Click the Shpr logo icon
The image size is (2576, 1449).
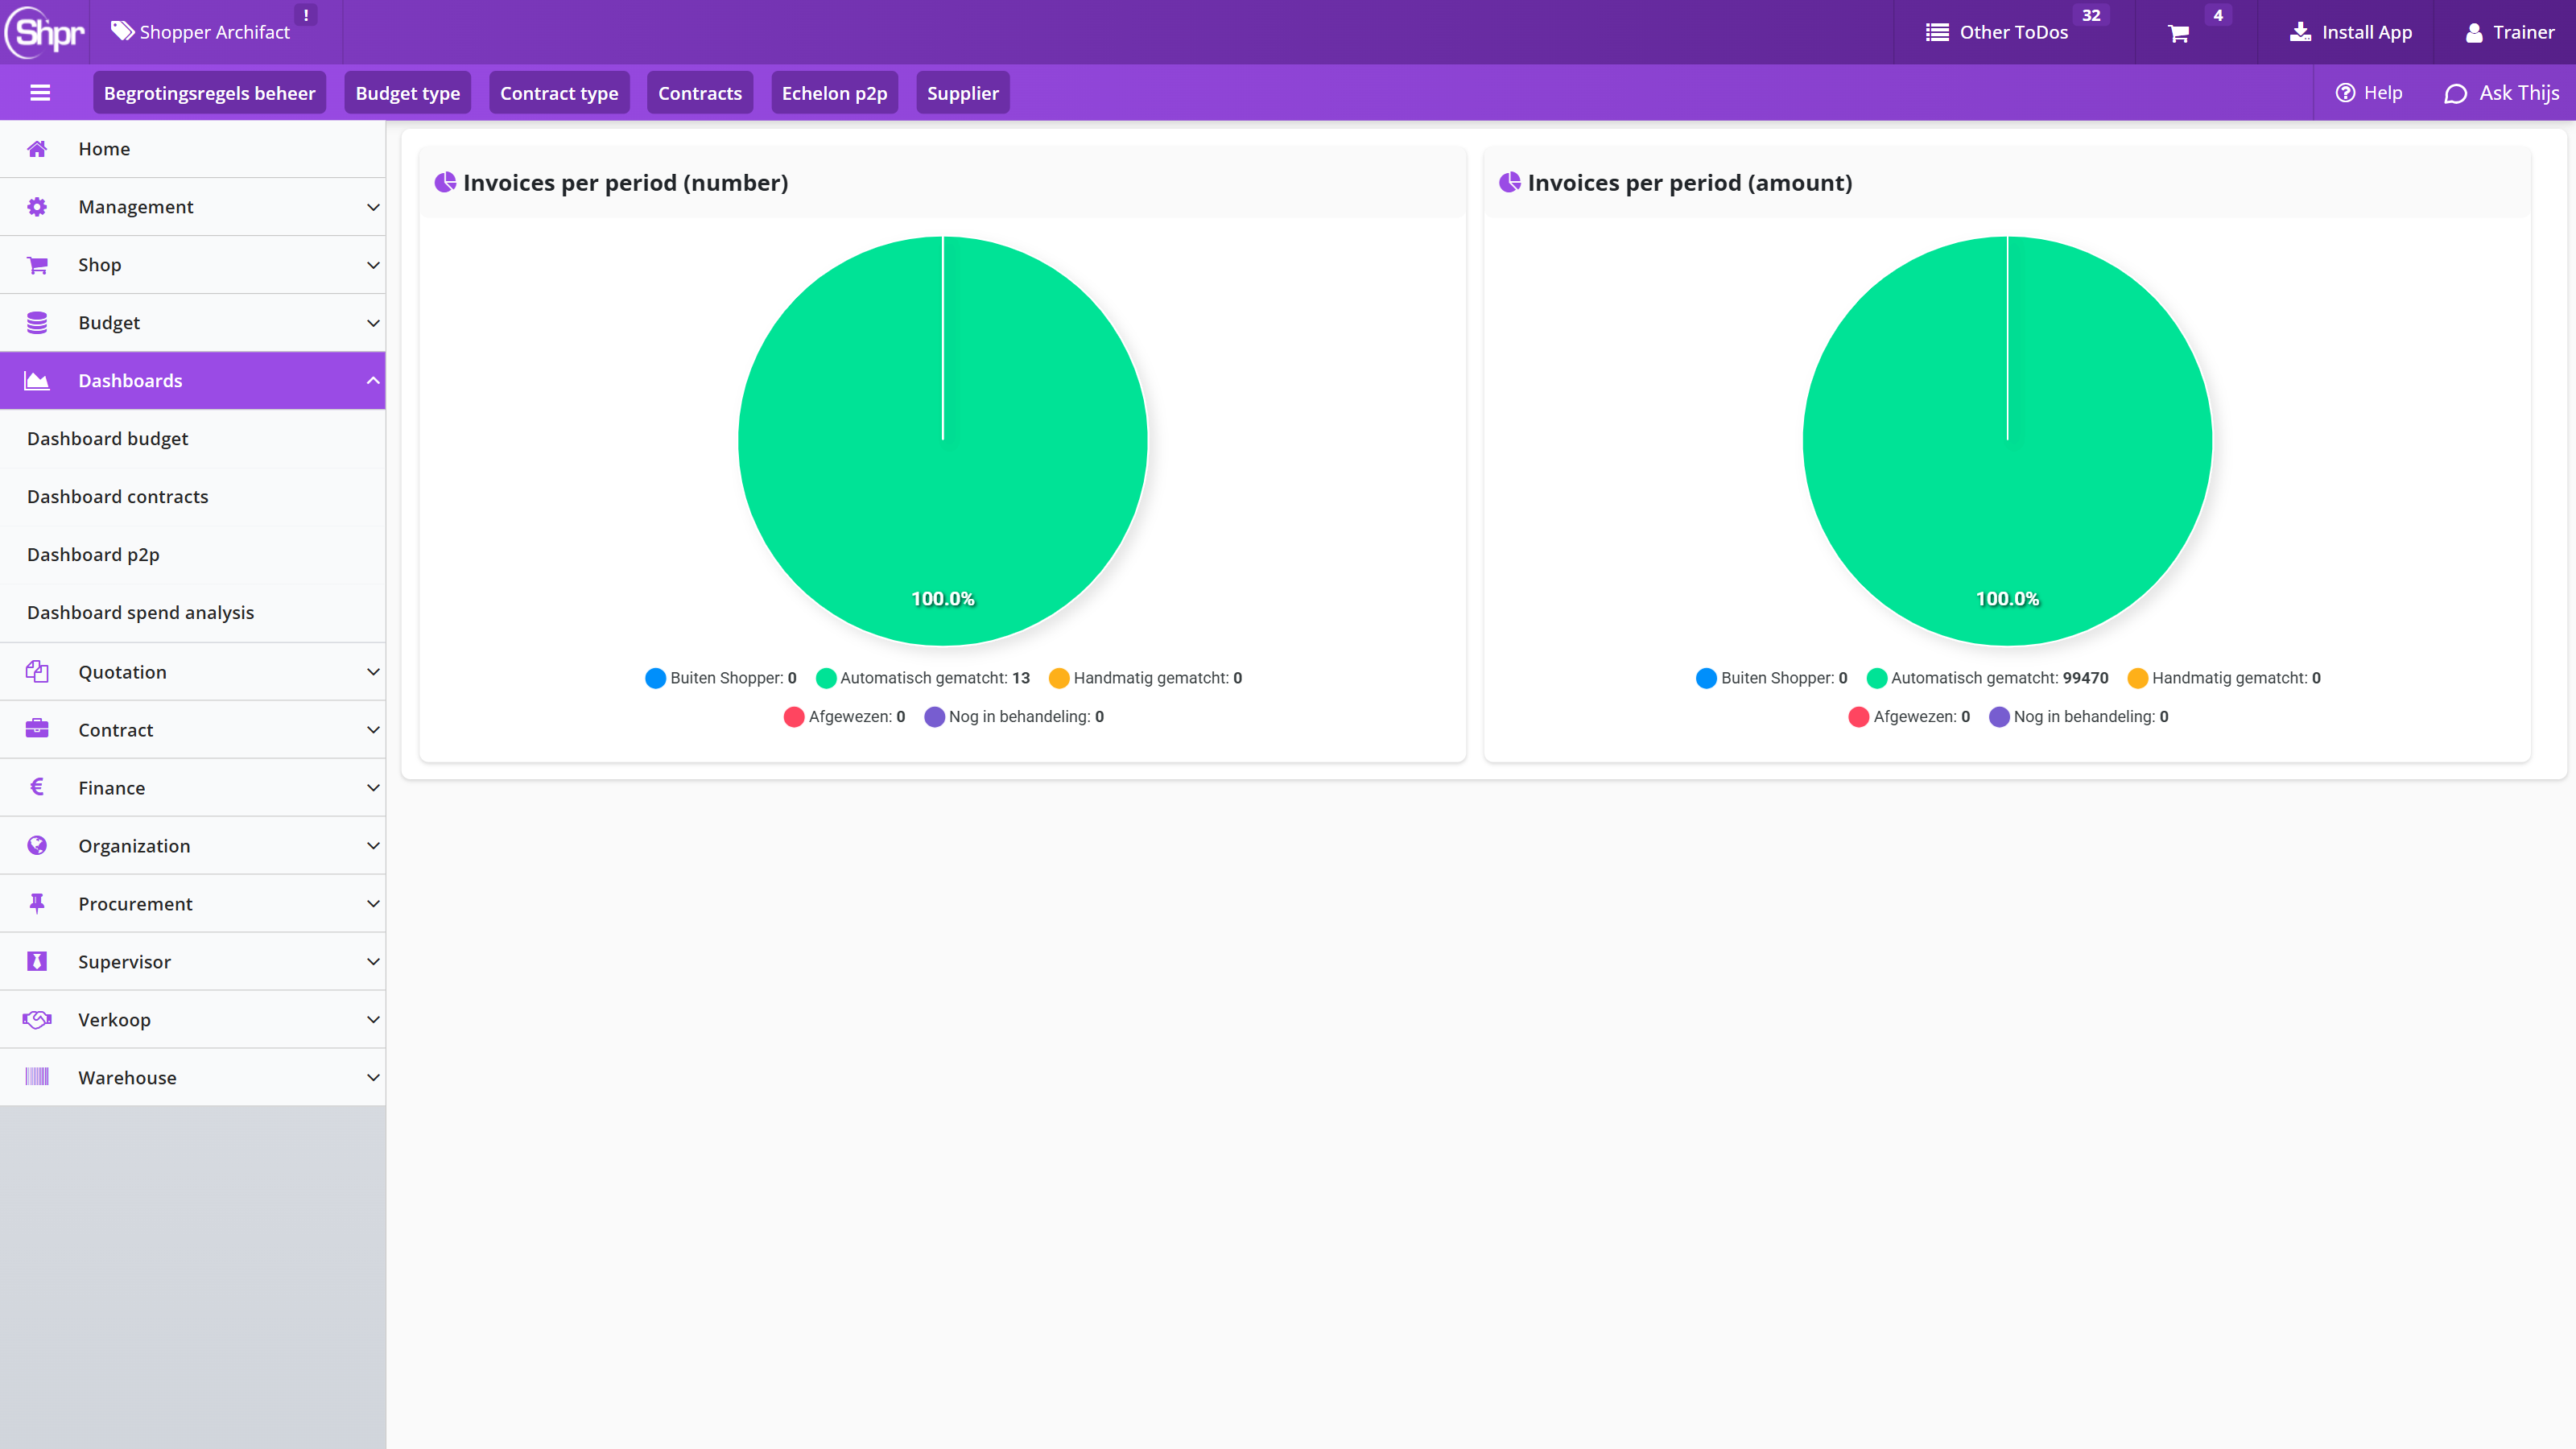46,32
